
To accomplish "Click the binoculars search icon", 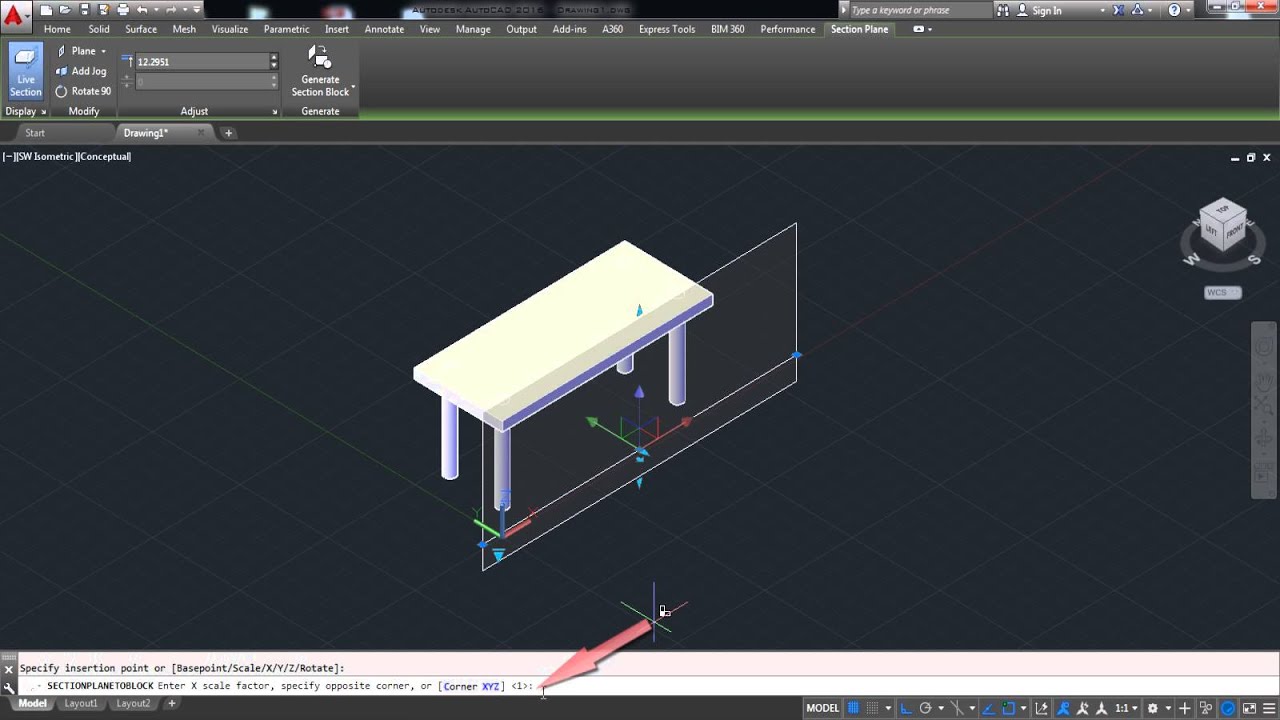I will 1003,10.
